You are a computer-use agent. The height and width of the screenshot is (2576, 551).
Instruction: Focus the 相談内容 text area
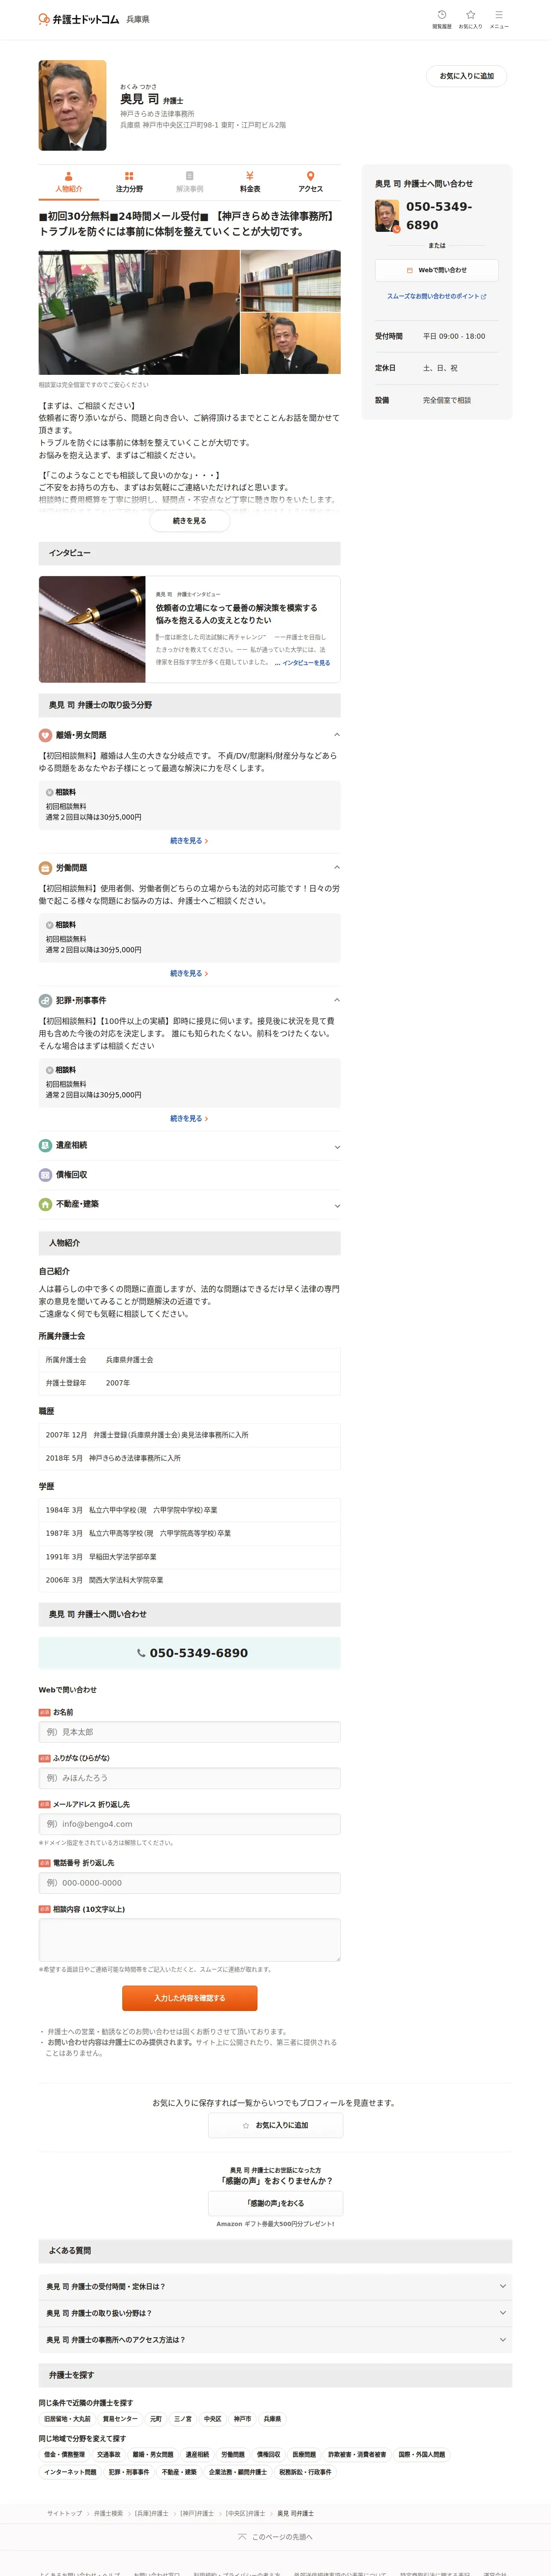[x=190, y=1940]
